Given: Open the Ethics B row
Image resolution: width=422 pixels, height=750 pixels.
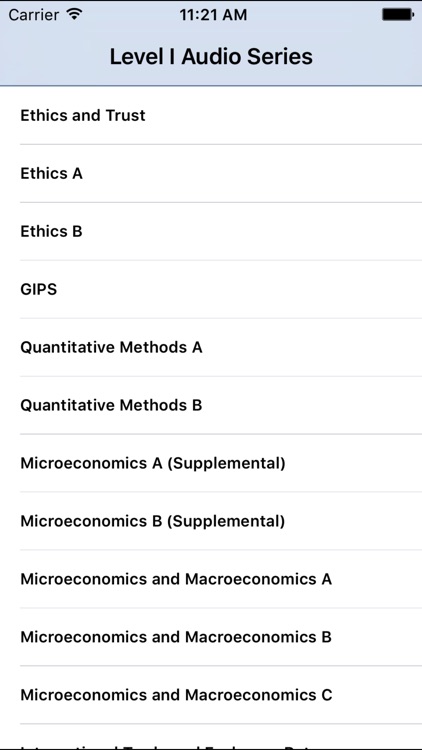Looking at the screenshot, I should coord(211,231).
